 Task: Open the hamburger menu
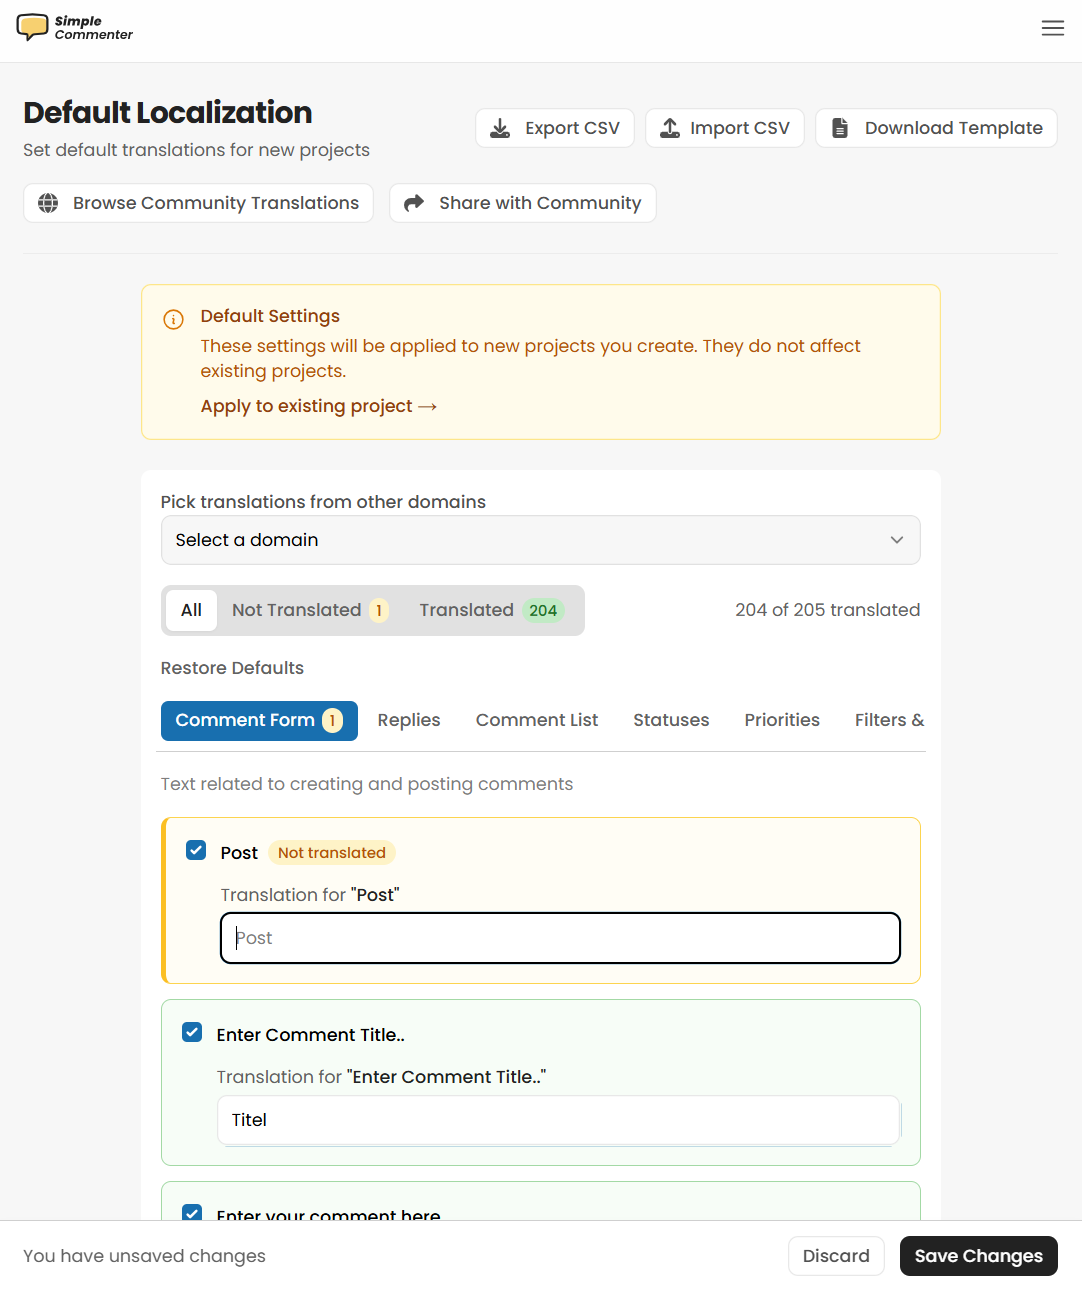click(x=1052, y=28)
